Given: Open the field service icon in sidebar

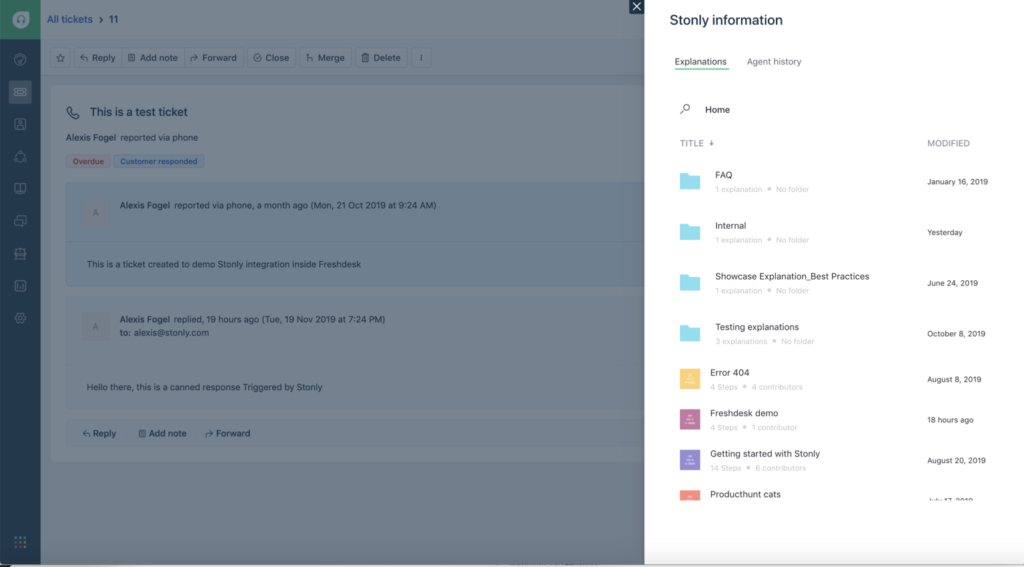Looking at the screenshot, I should (x=20, y=253).
